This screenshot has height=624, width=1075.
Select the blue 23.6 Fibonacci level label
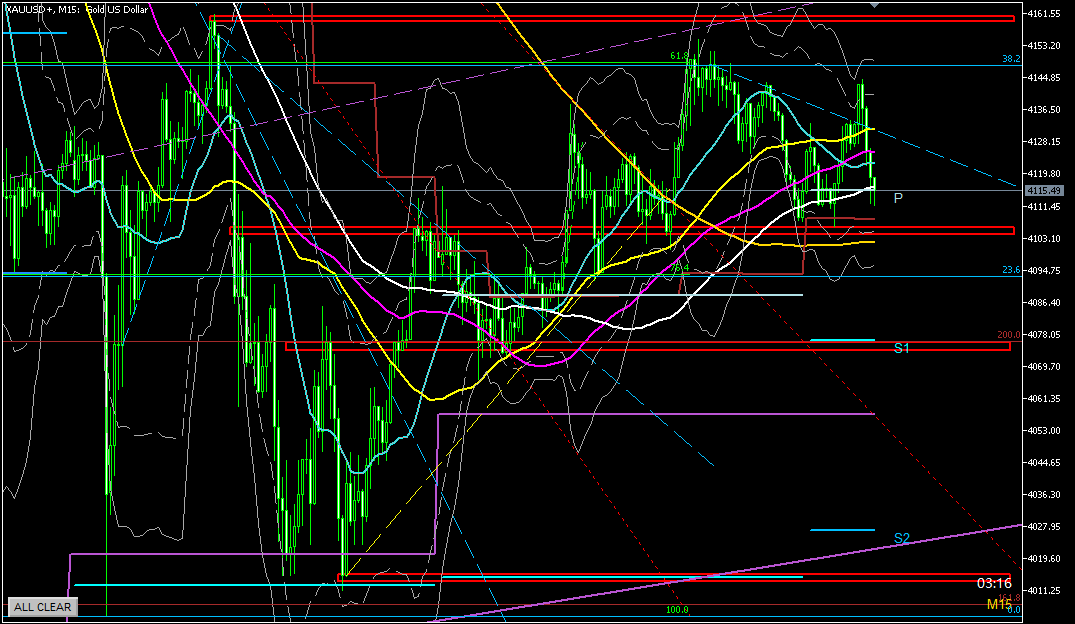click(1010, 271)
